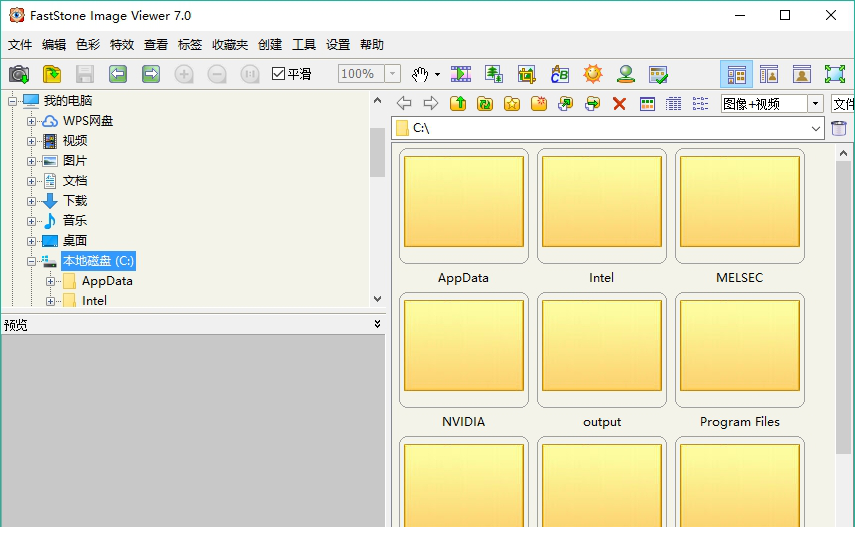
Task: Open the 收藏夹 menu
Action: pos(230,45)
